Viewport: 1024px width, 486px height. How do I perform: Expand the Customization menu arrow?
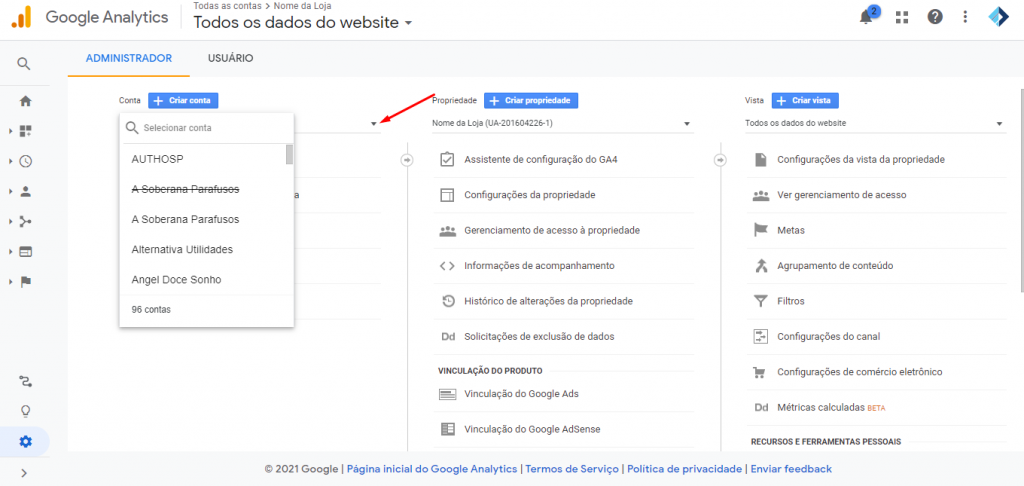tap(10, 131)
